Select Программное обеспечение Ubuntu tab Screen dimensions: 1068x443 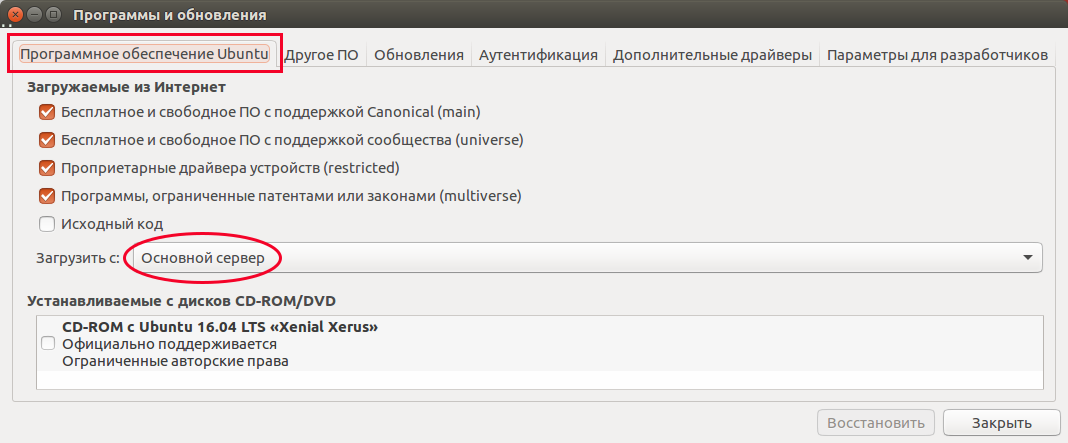click(144, 55)
